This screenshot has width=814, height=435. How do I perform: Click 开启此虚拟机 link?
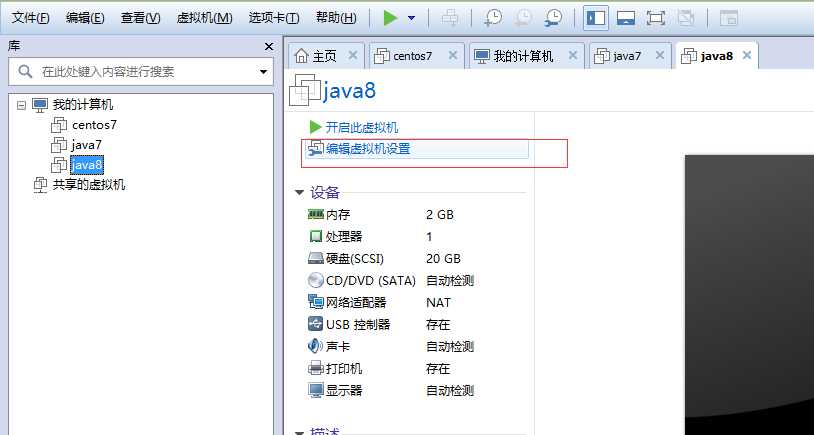[362, 128]
